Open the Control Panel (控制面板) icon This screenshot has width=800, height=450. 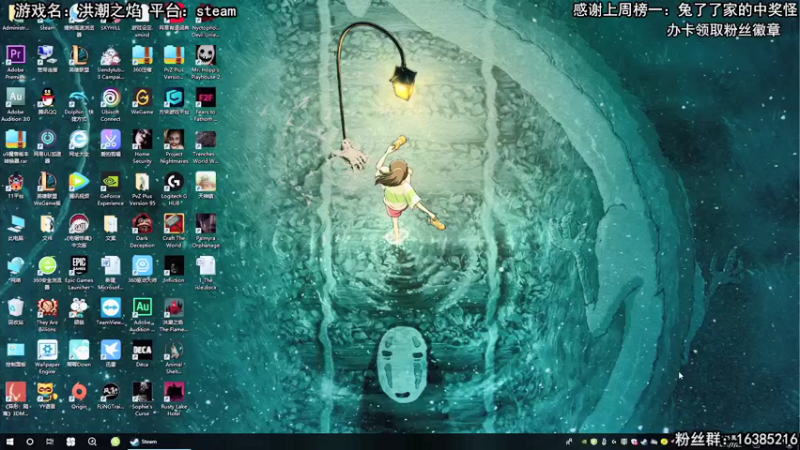pos(15,355)
